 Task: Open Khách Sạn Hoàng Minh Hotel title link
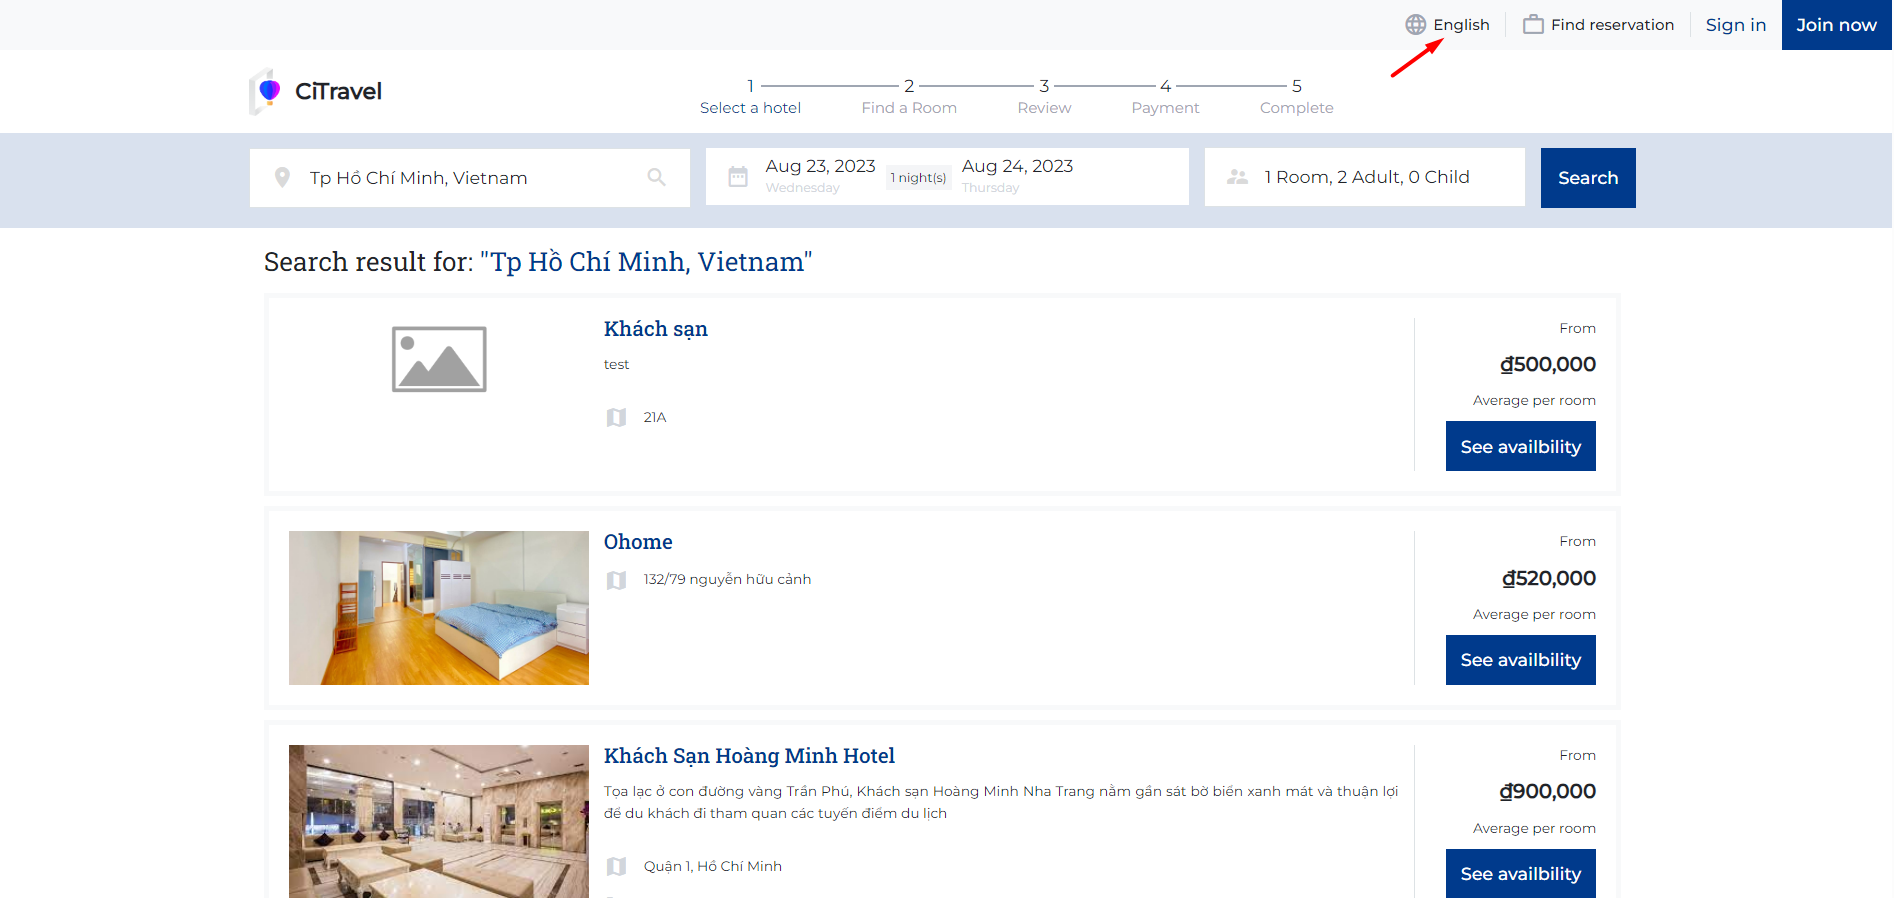pyautogui.click(x=748, y=756)
